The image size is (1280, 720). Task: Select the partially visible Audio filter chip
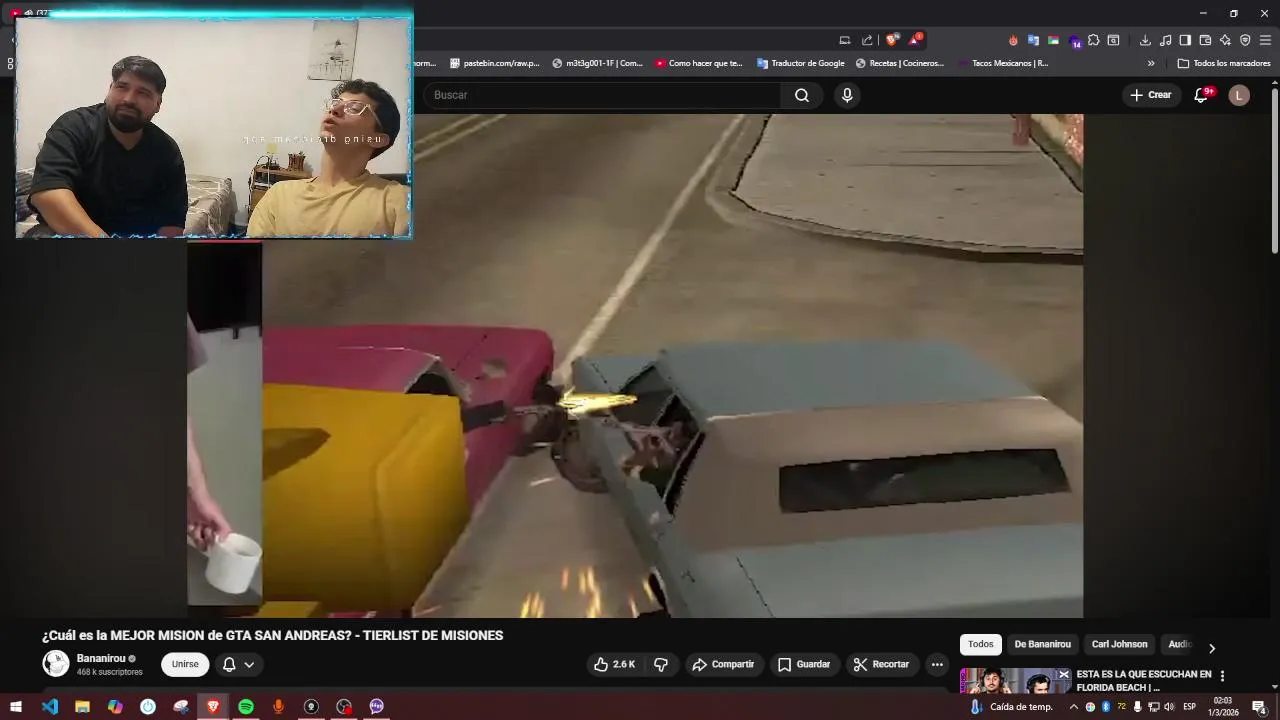(1180, 644)
